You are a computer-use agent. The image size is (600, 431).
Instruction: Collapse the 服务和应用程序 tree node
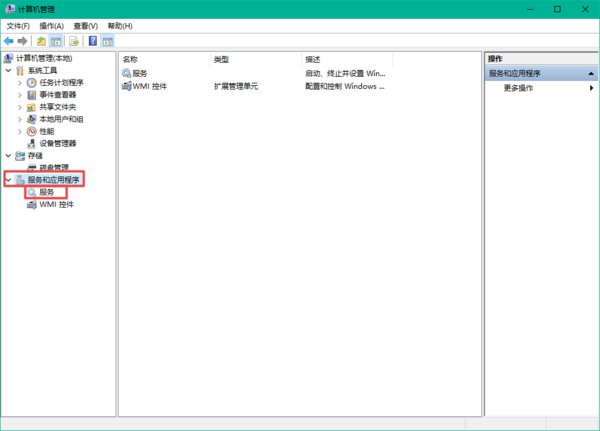(9, 180)
